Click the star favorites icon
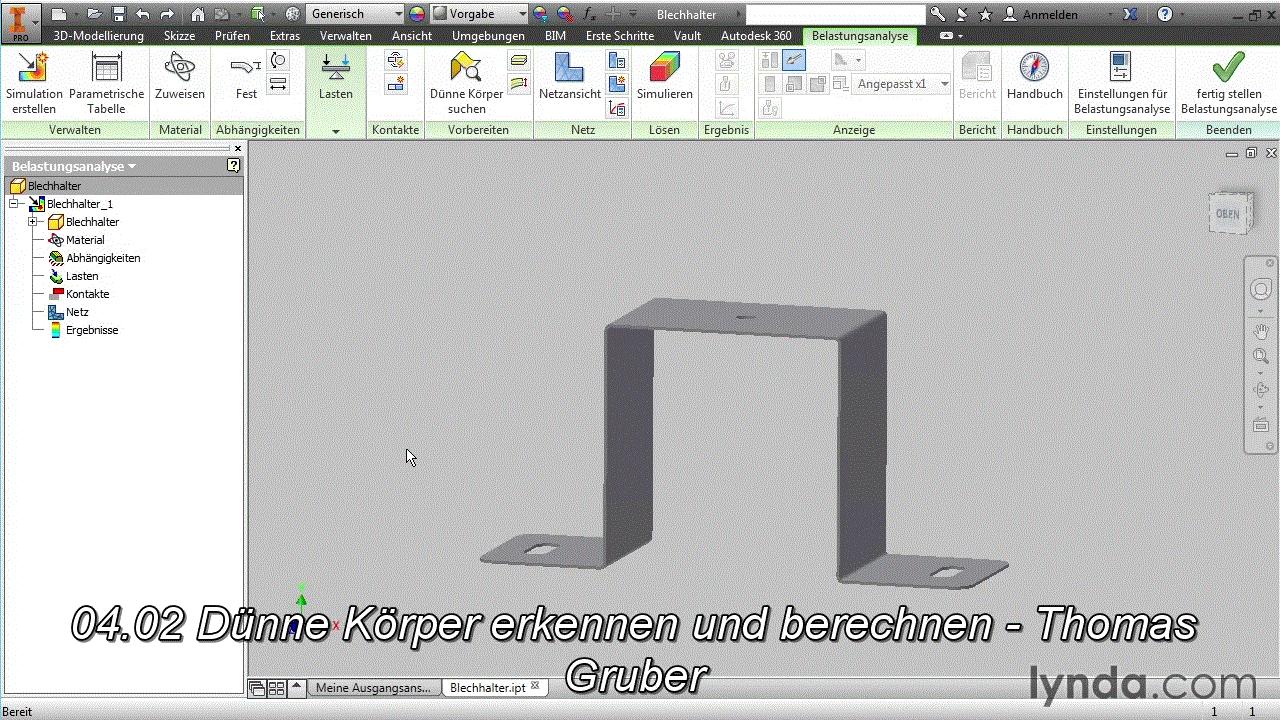Screen dimensions: 1280x720 pos(985,14)
